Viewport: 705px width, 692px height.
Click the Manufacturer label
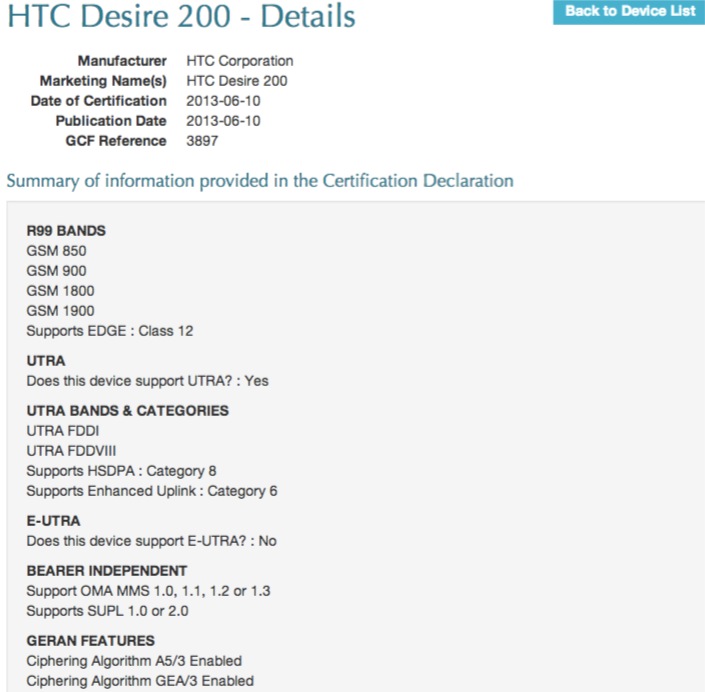(122, 61)
